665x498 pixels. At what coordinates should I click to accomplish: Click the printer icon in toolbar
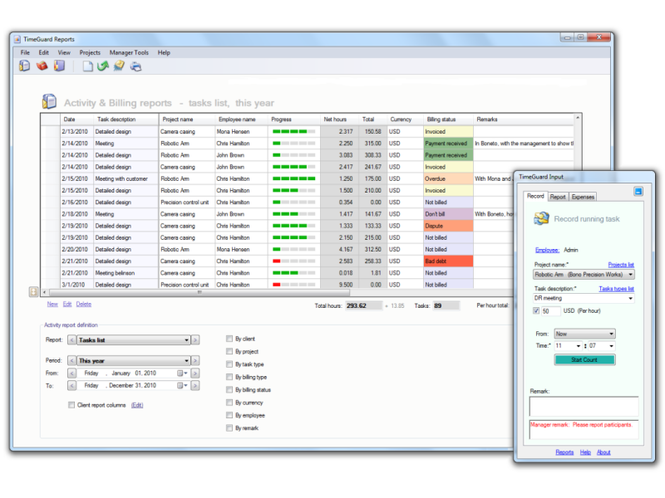click(136, 67)
